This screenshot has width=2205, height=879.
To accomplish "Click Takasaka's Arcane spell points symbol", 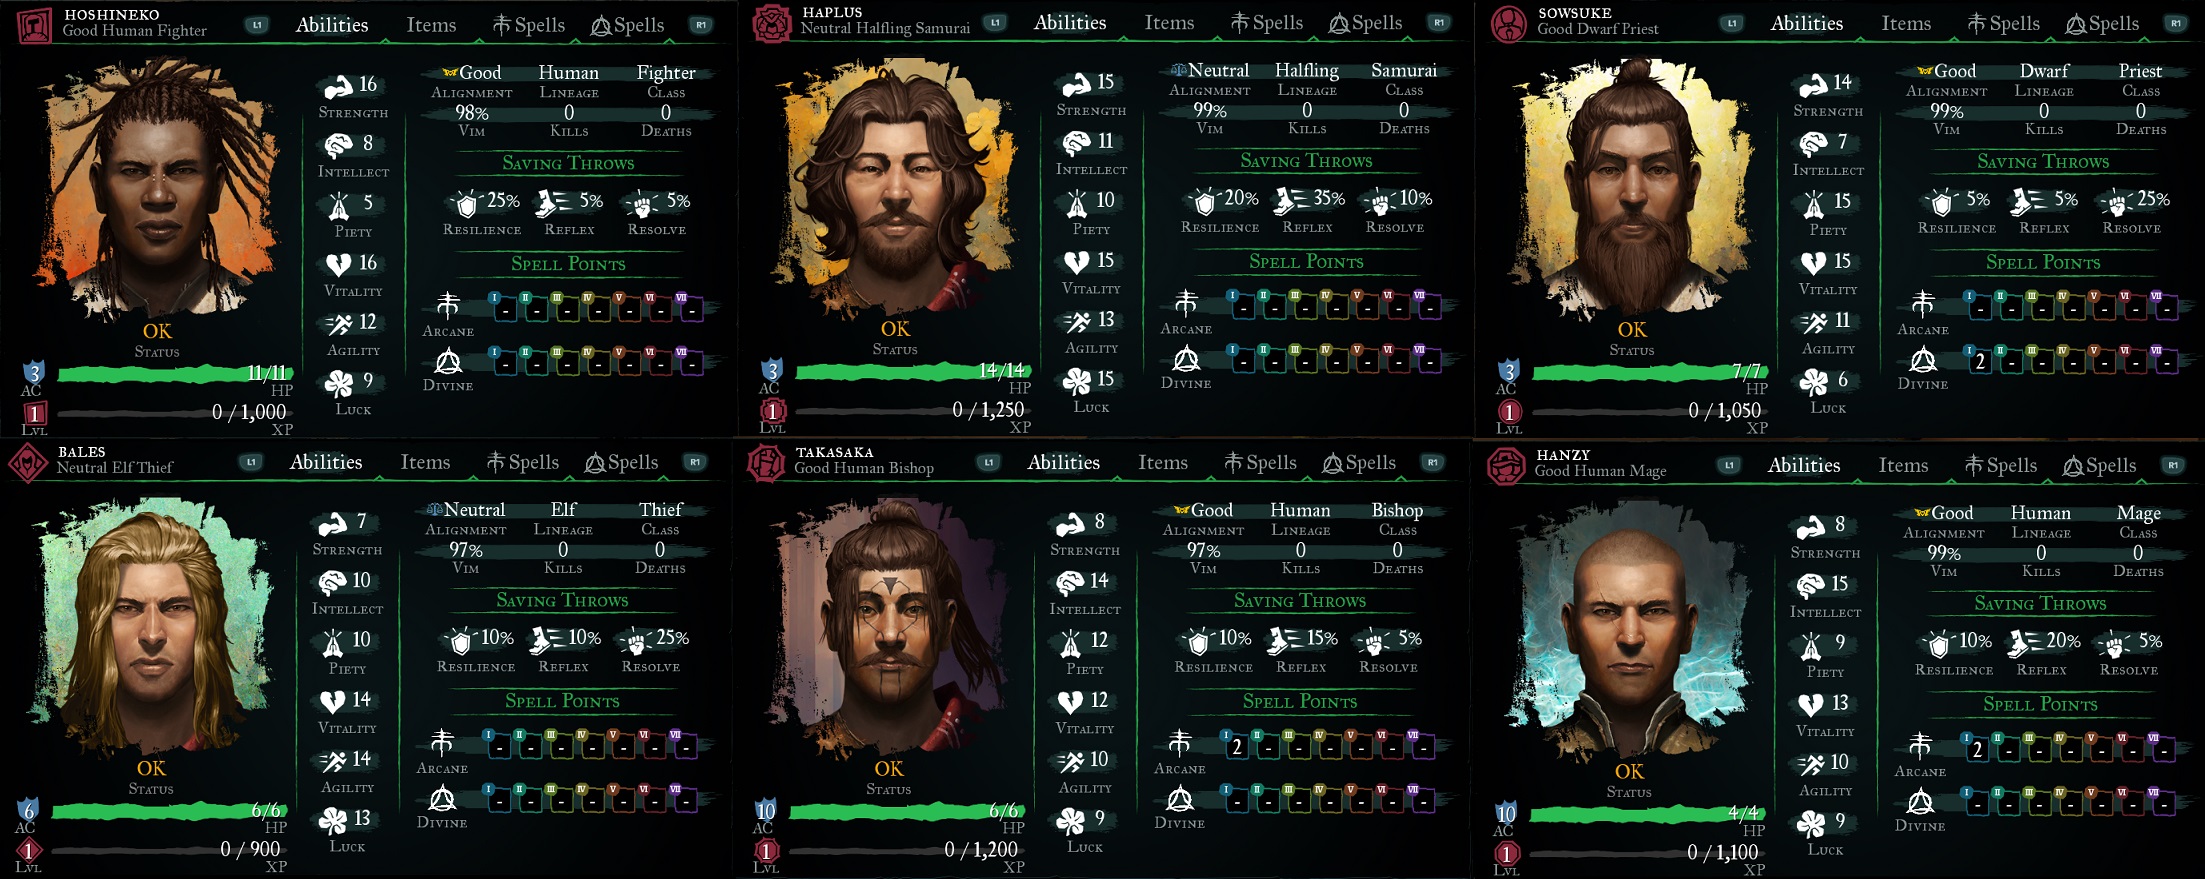I will pyautogui.click(x=1180, y=743).
